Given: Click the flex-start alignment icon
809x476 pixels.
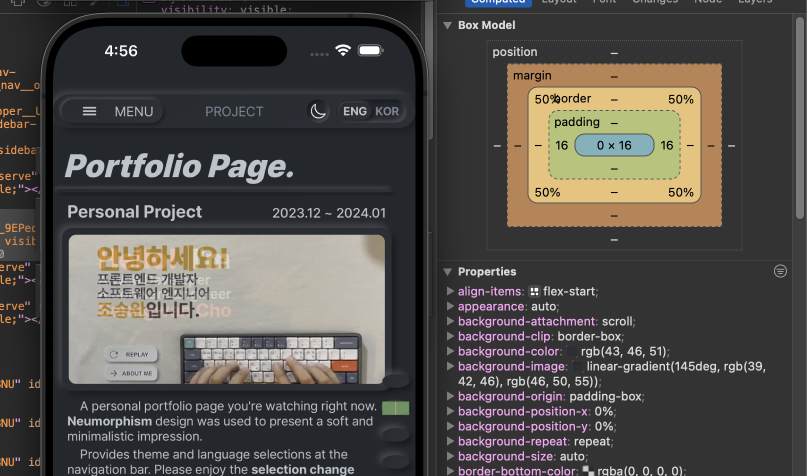Looking at the screenshot, I should click(535, 292).
